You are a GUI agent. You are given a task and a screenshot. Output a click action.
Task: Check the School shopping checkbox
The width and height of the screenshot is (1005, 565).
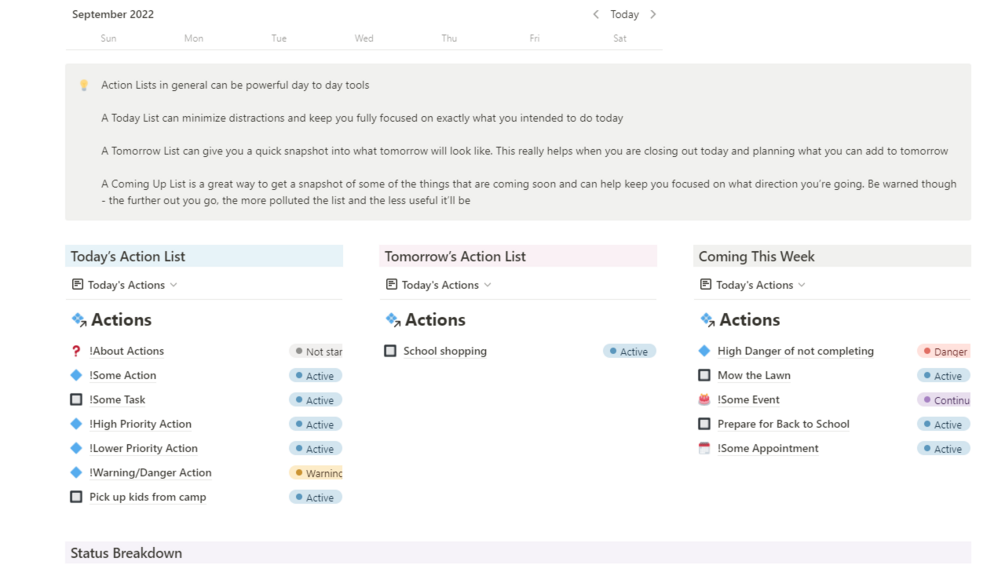click(390, 351)
